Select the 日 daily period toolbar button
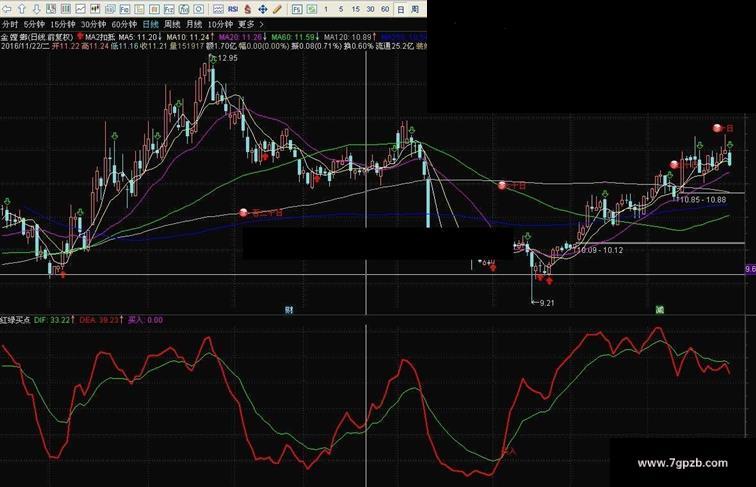Viewport: 756px width, 487px height. click(x=401, y=9)
